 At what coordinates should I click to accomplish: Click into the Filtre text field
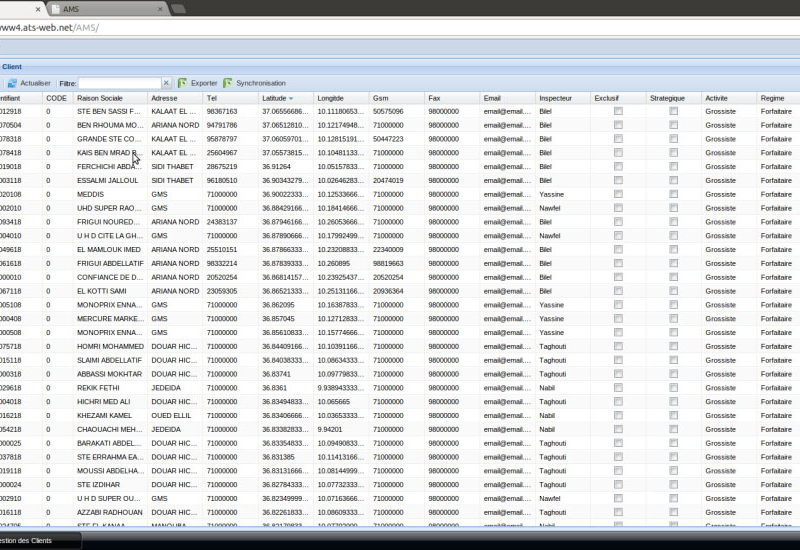coord(119,83)
